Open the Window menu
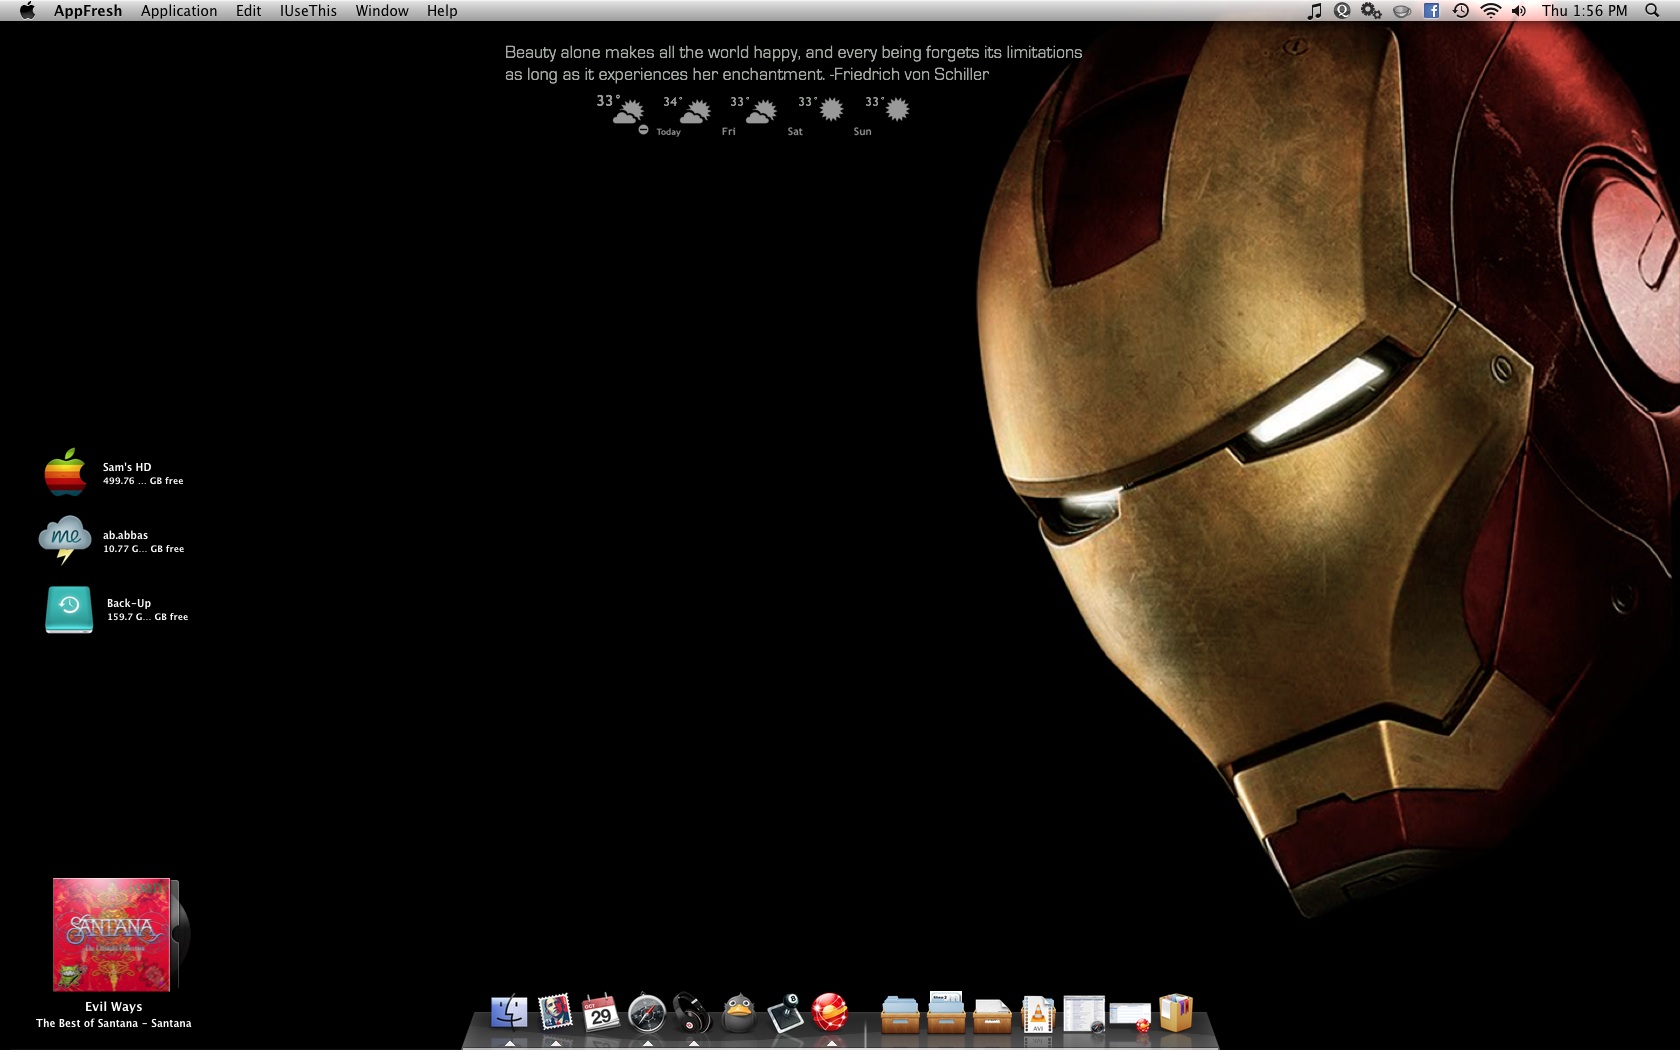This screenshot has width=1680, height=1050. (382, 11)
